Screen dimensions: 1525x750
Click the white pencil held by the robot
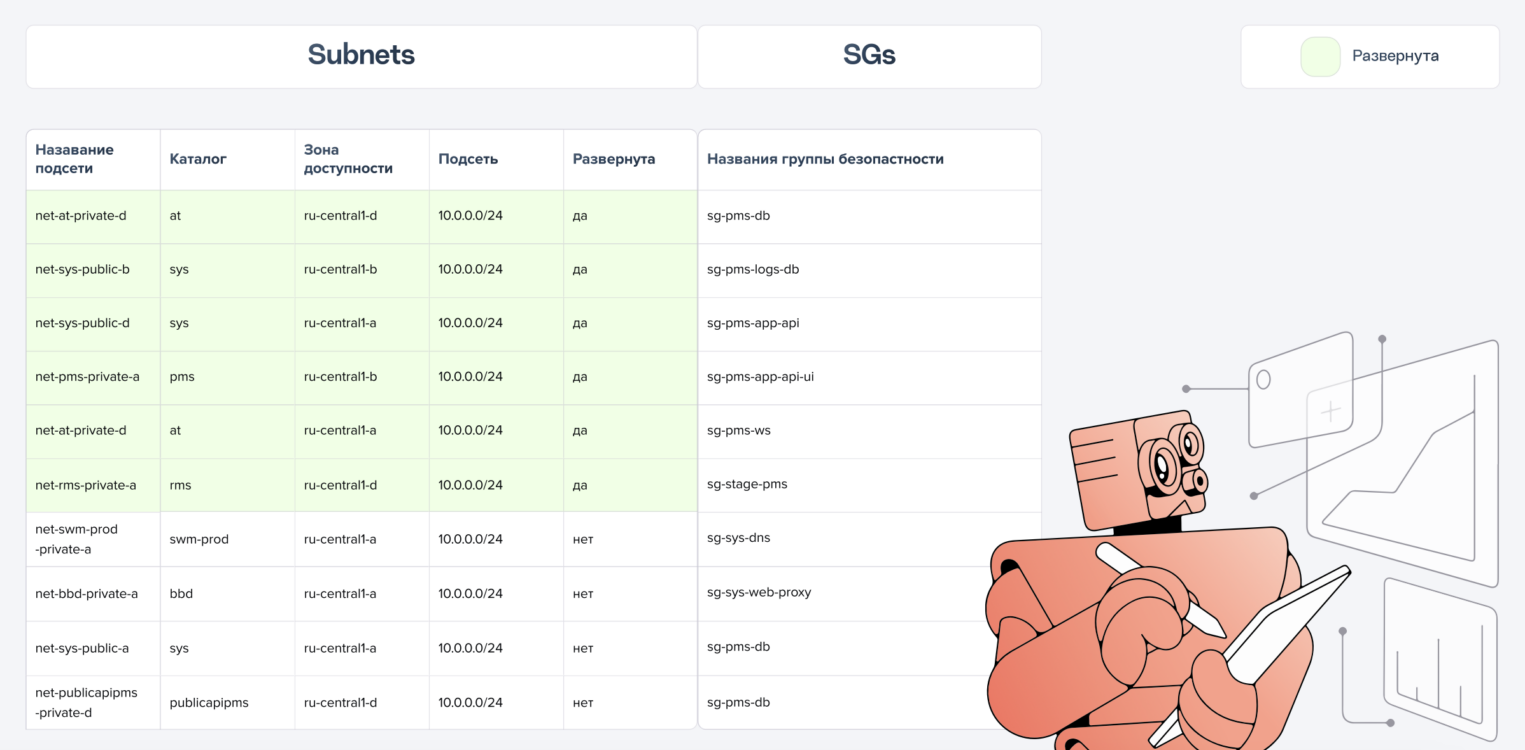[1160, 588]
